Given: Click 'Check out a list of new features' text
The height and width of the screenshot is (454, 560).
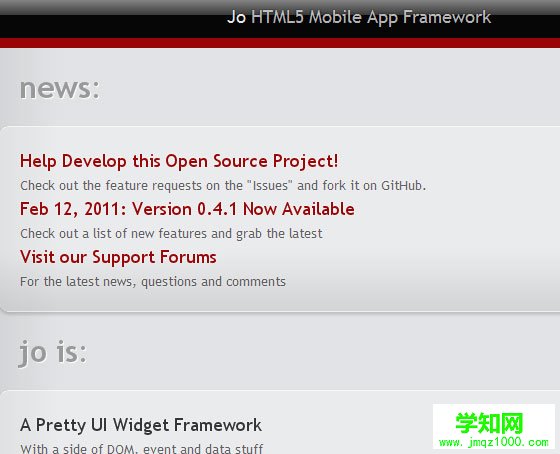Looking at the screenshot, I should point(171,234).
